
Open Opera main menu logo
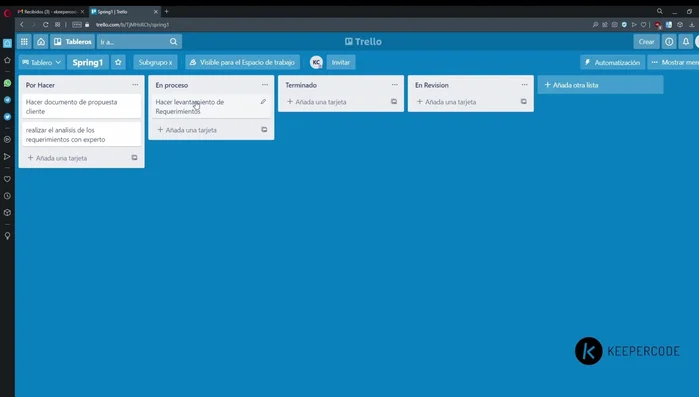7,13
